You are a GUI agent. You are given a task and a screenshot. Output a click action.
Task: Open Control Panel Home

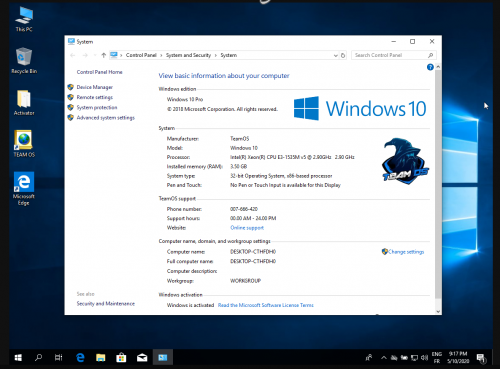point(99,72)
